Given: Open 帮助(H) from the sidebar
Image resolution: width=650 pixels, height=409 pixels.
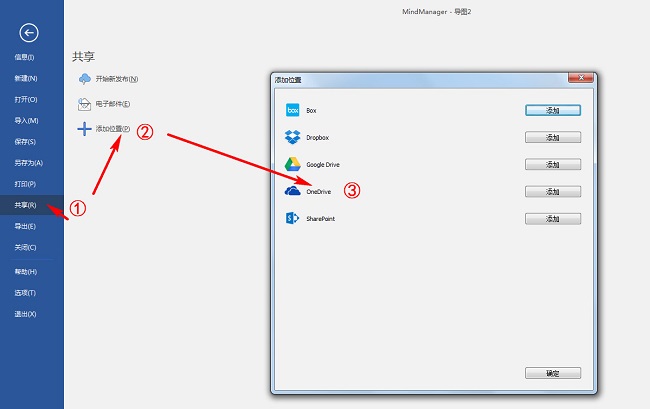Looking at the screenshot, I should point(26,272).
